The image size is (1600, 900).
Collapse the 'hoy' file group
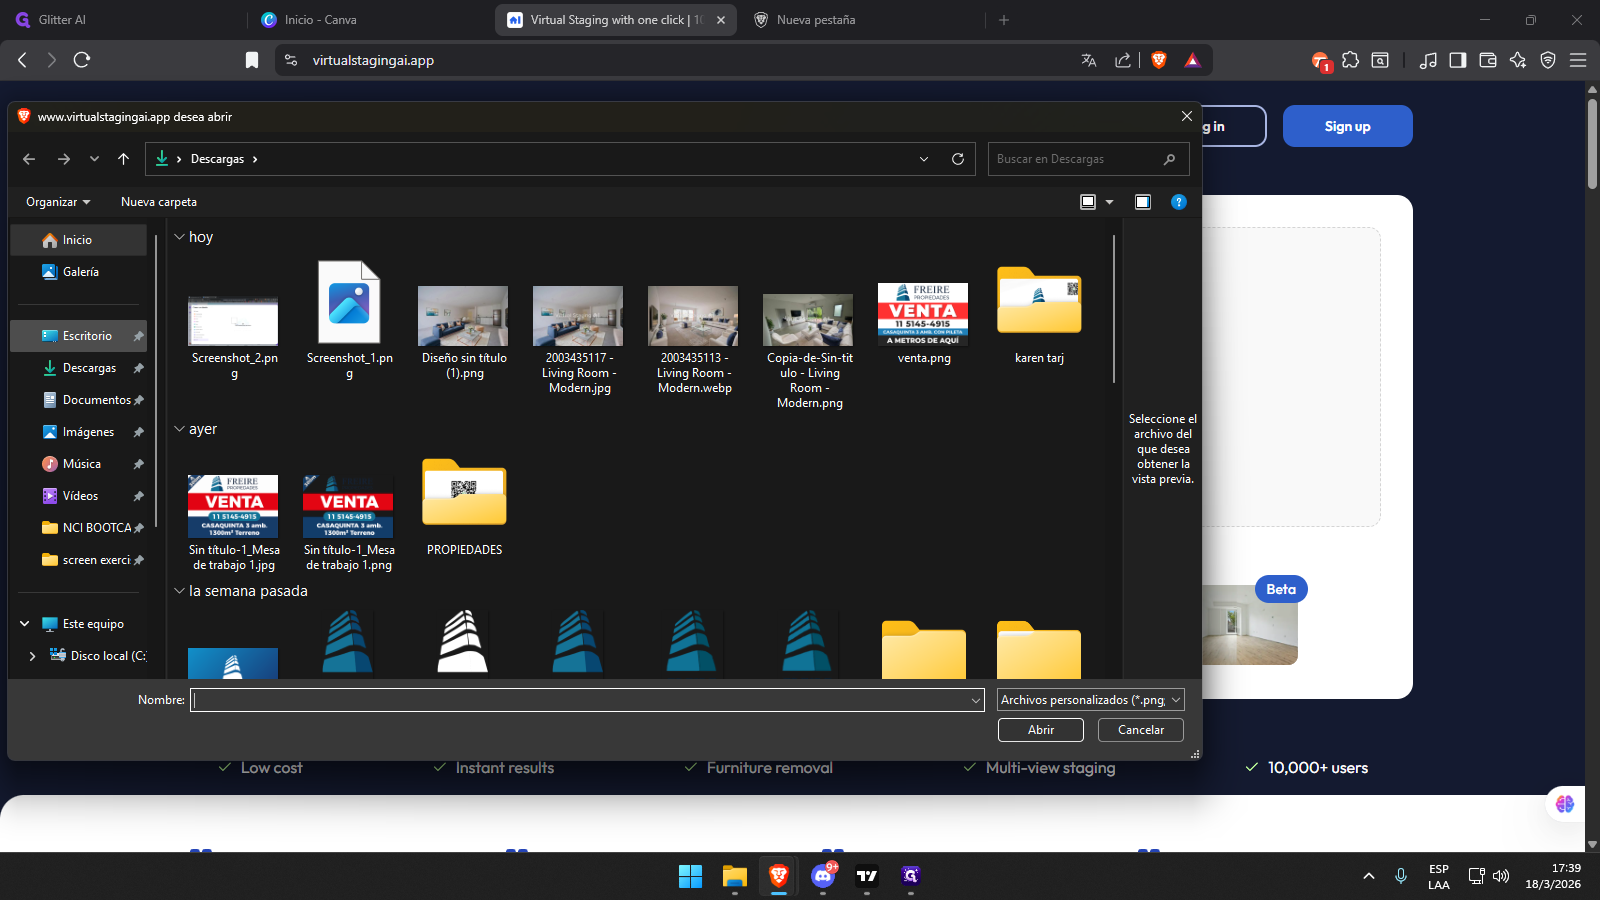[180, 237]
